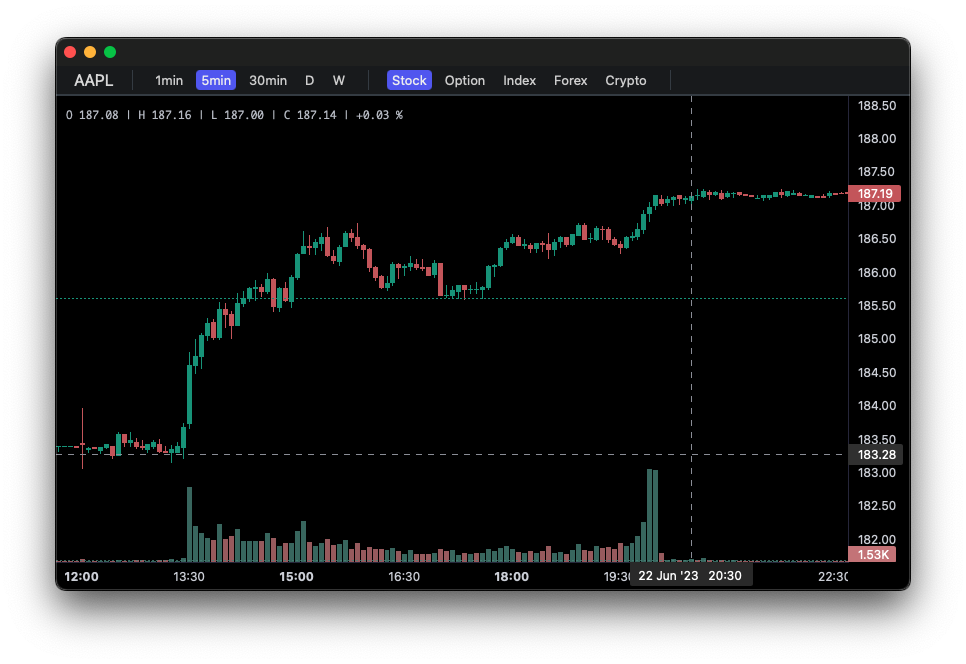Click the 183.28 crosshair price label
This screenshot has width=966, height=664.
click(x=875, y=455)
